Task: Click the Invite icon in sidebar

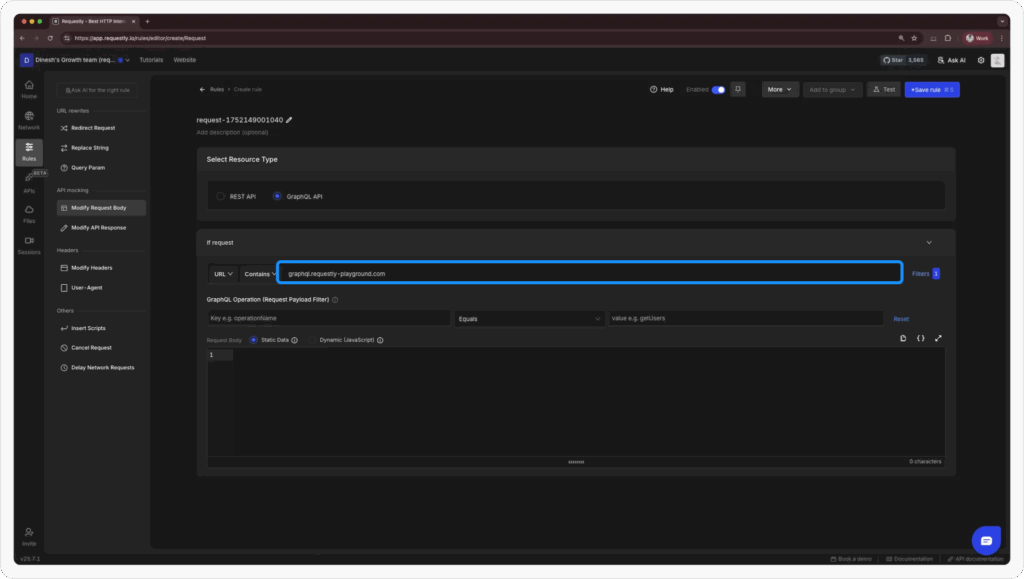Action: pos(29,537)
